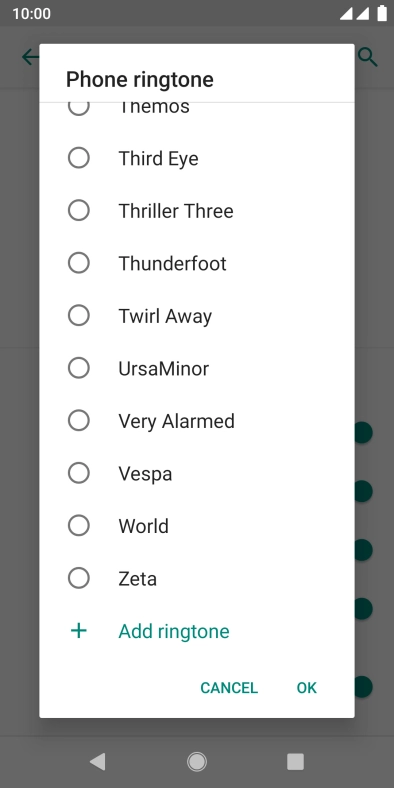Confirm with the OK button
Image resolution: width=394 pixels, height=788 pixels.
[x=307, y=687]
